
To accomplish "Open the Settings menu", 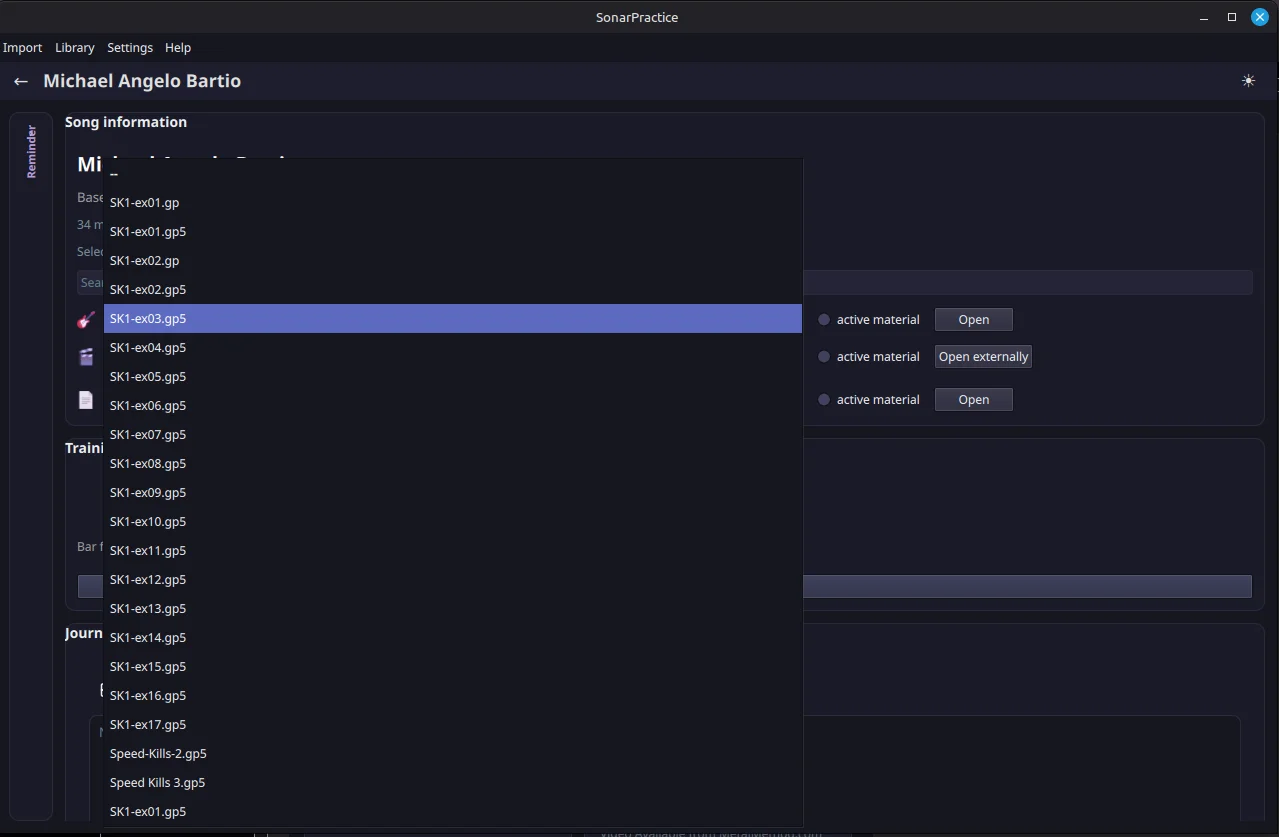I will 130,47.
